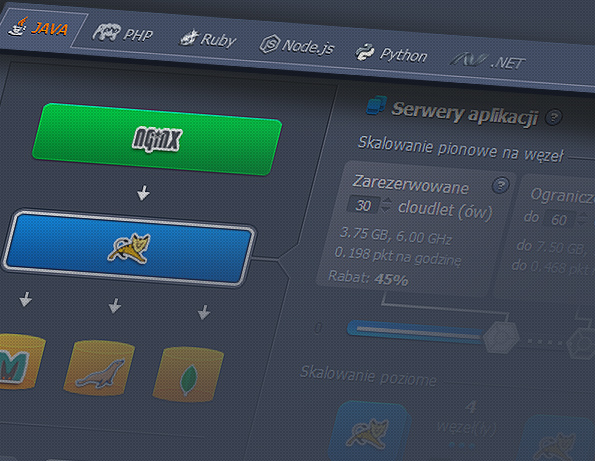Click the reserved cloudlets input showing 30
Viewport: 595px width, 461px height.
coord(363,205)
